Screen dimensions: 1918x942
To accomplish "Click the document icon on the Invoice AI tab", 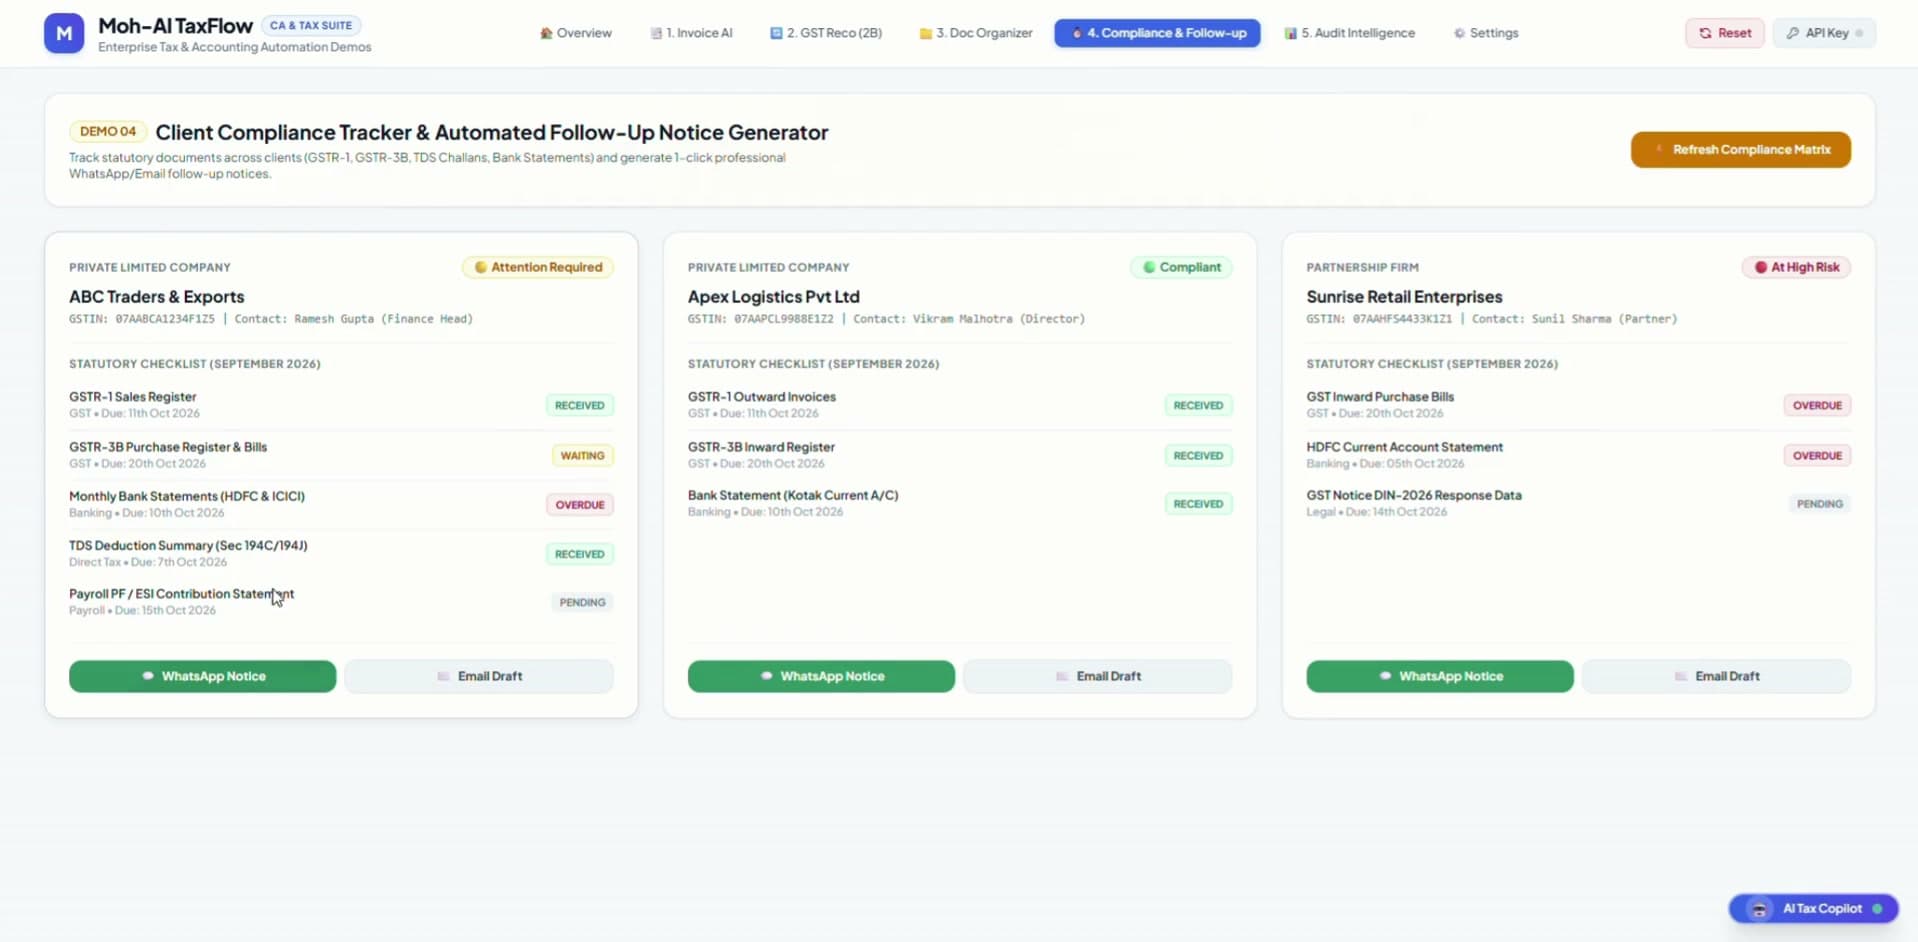I will [656, 33].
